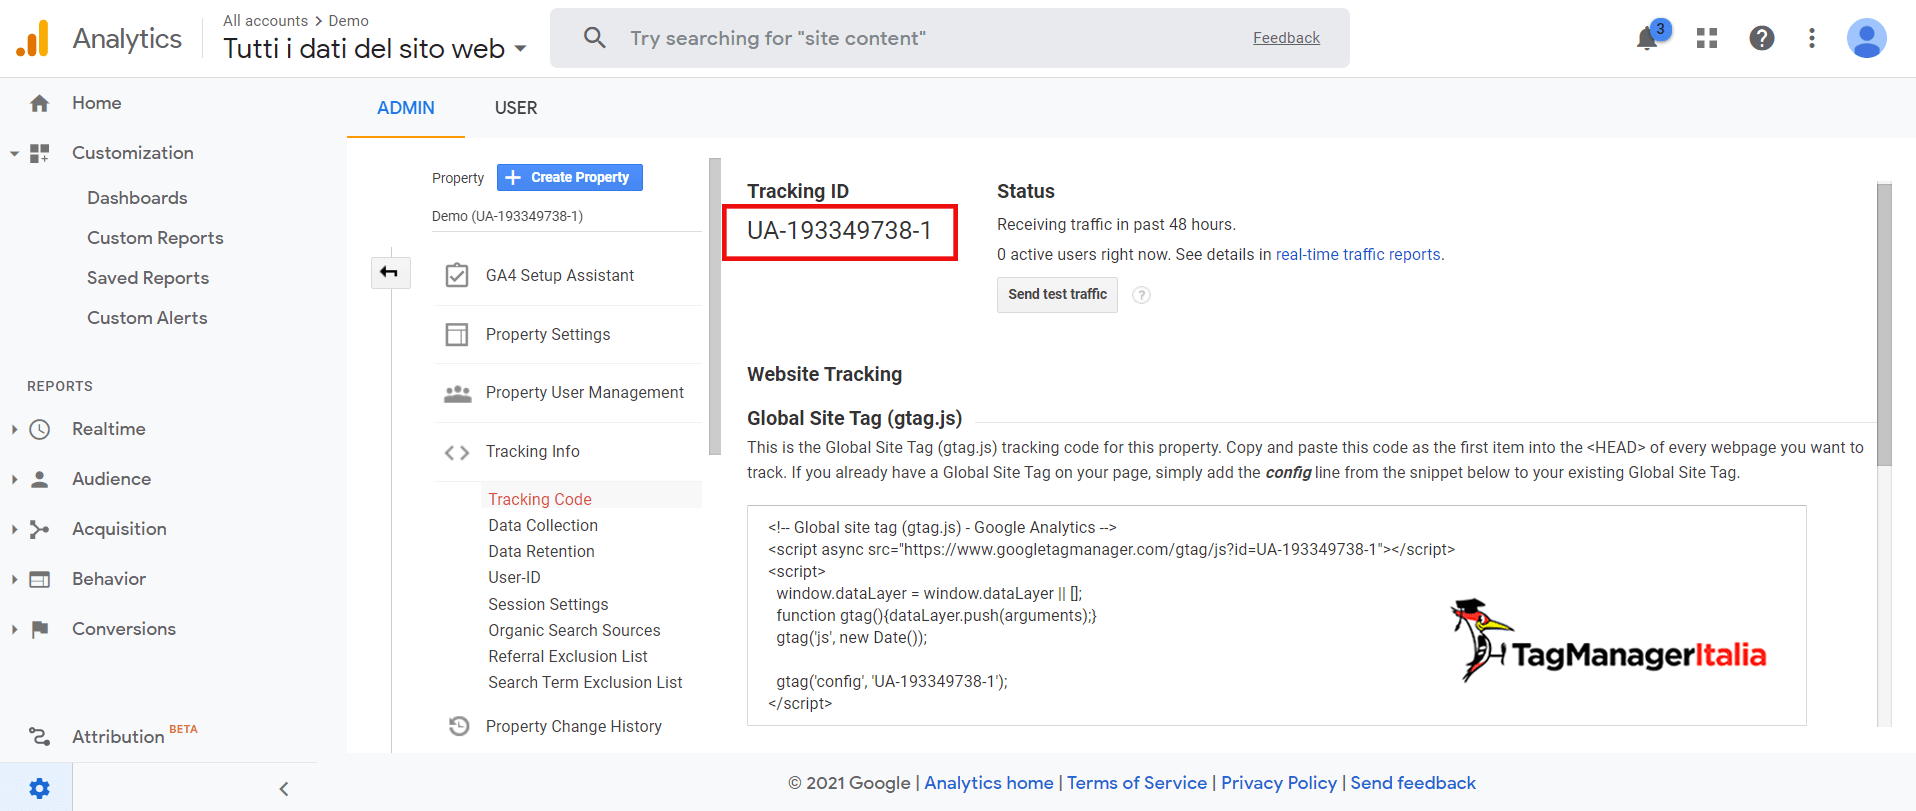Switch to the USER tab
Image resolution: width=1916 pixels, height=811 pixels.
pyautogui.click(x=516, y=108)
